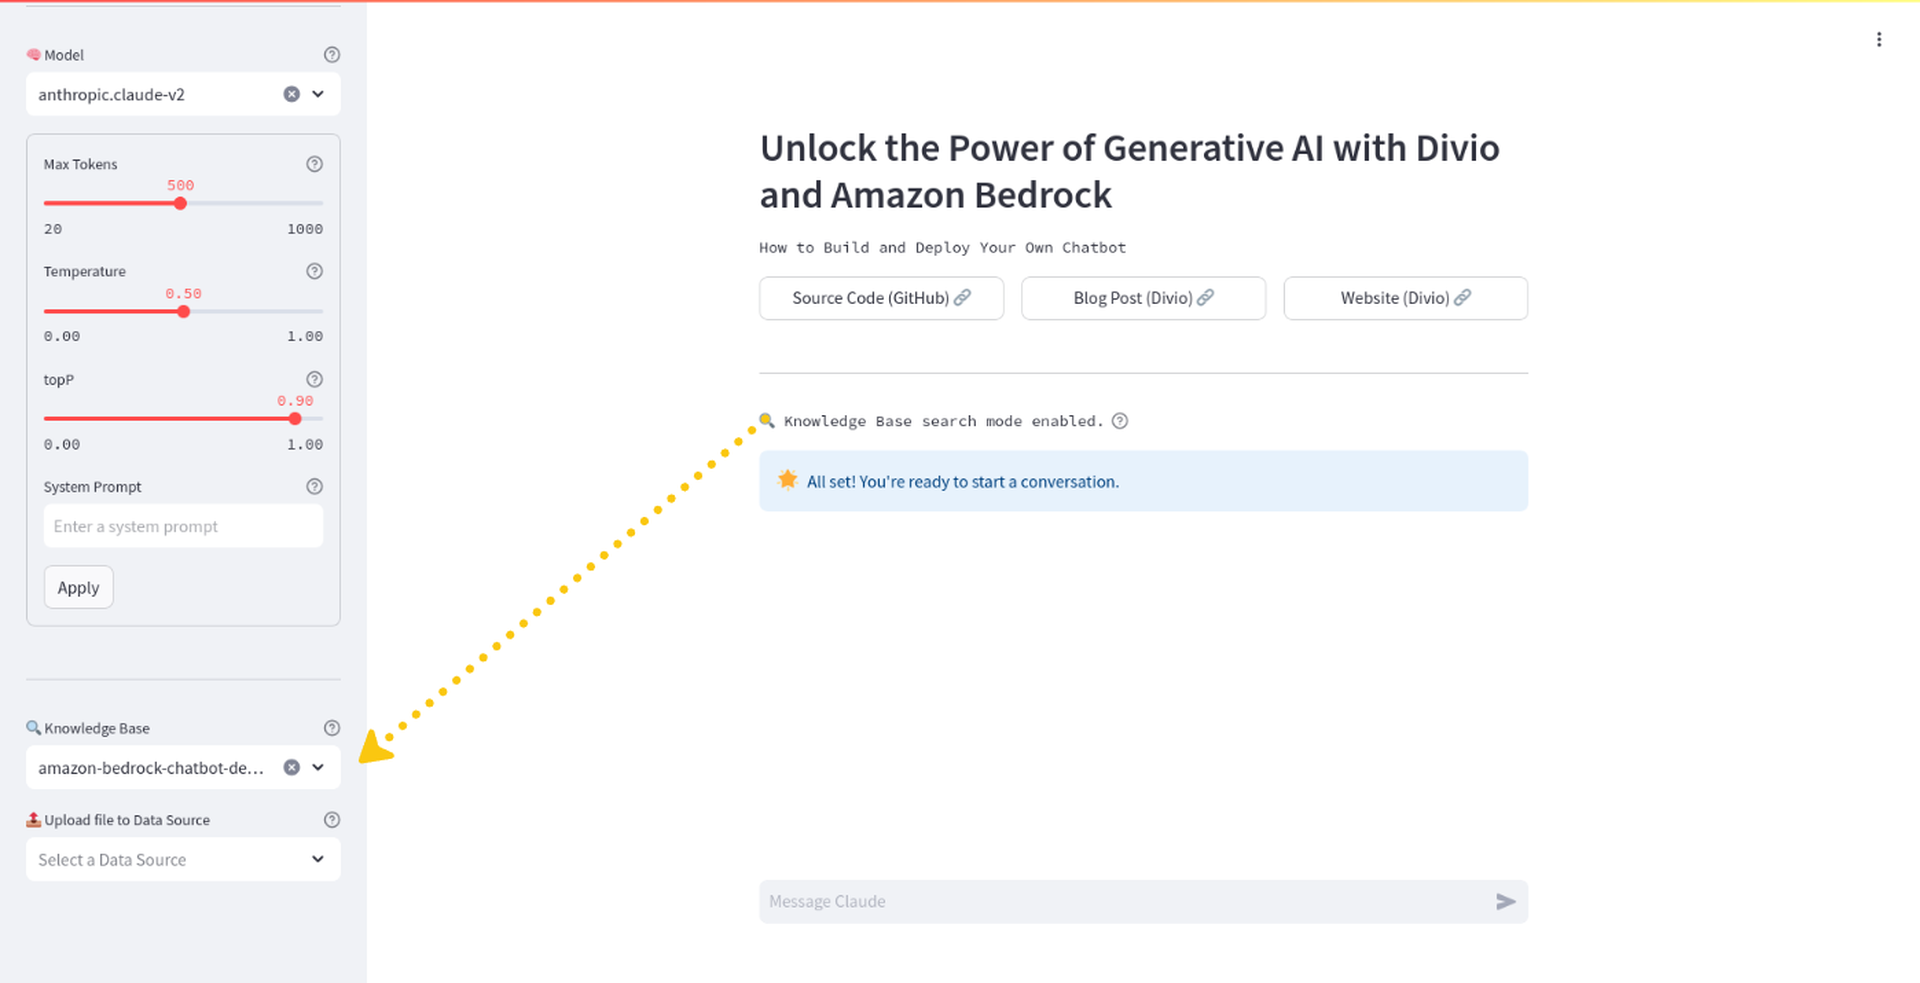Image resolution: width=1920 pixels, height=983 pixels.
Task: Show help for Knowledge Base
Action: [332, 728]
